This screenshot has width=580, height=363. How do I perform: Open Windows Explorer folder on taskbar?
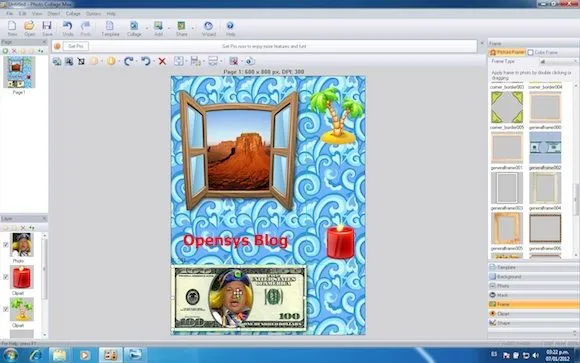tap(59, 355)
